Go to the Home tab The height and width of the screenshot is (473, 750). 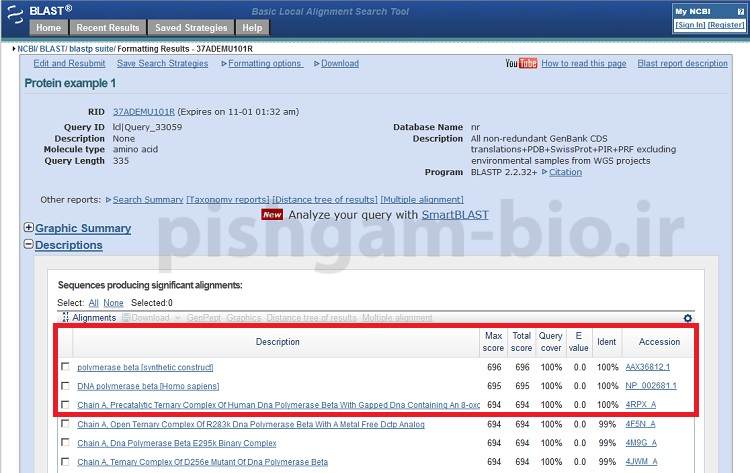point(49,28)
